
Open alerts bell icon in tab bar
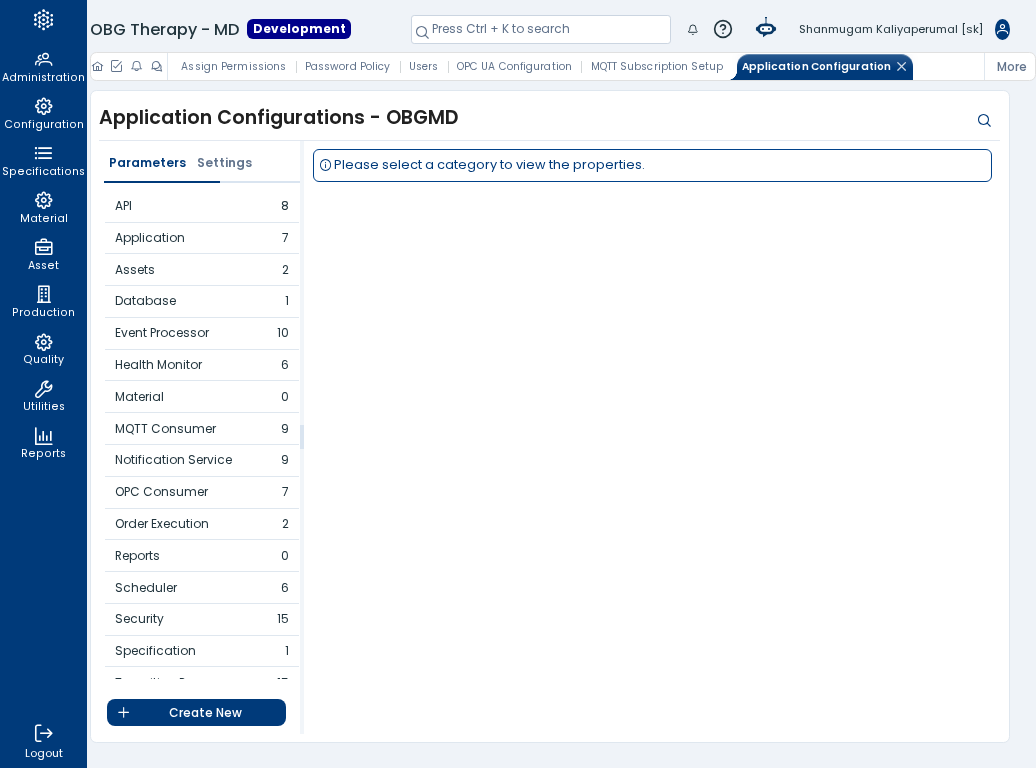click(137, 66)
